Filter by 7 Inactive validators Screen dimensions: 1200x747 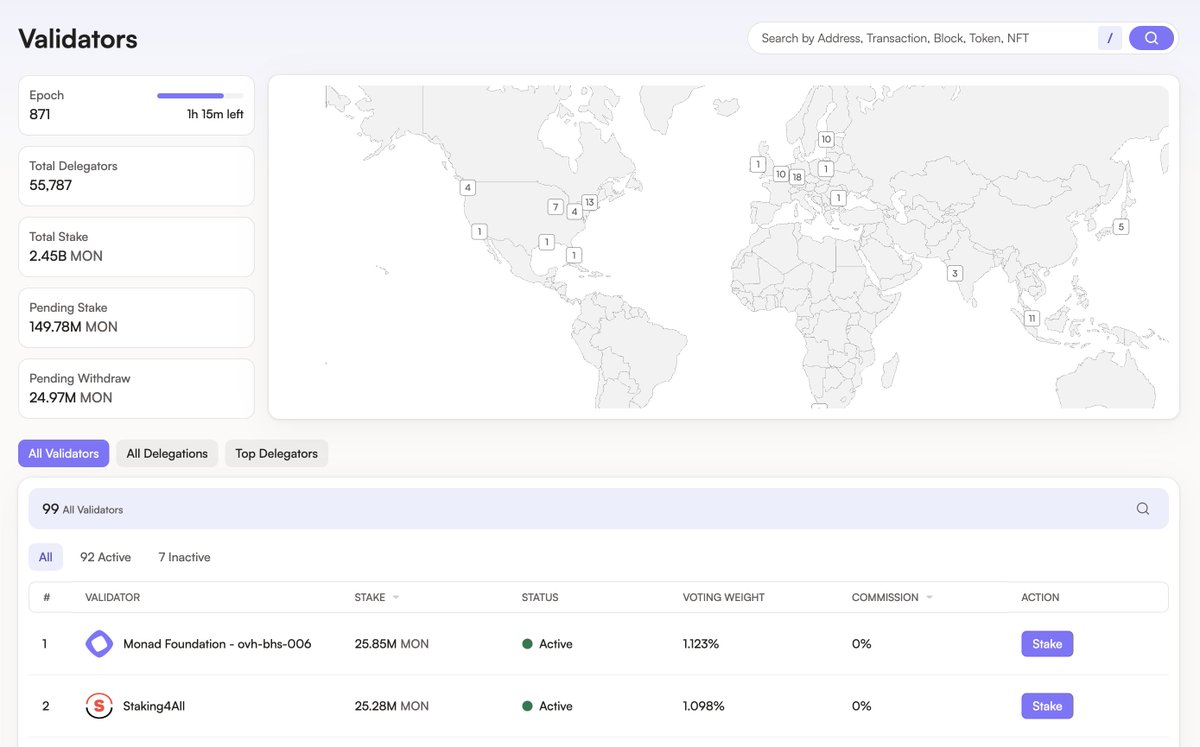coord(184,557)
